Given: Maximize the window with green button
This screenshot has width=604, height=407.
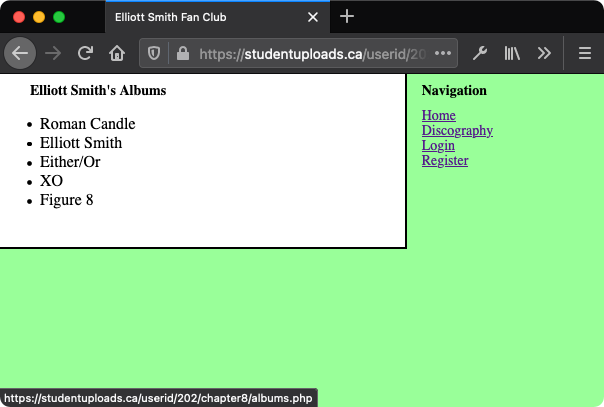Looking at the screenshot, I should point(59,17).
